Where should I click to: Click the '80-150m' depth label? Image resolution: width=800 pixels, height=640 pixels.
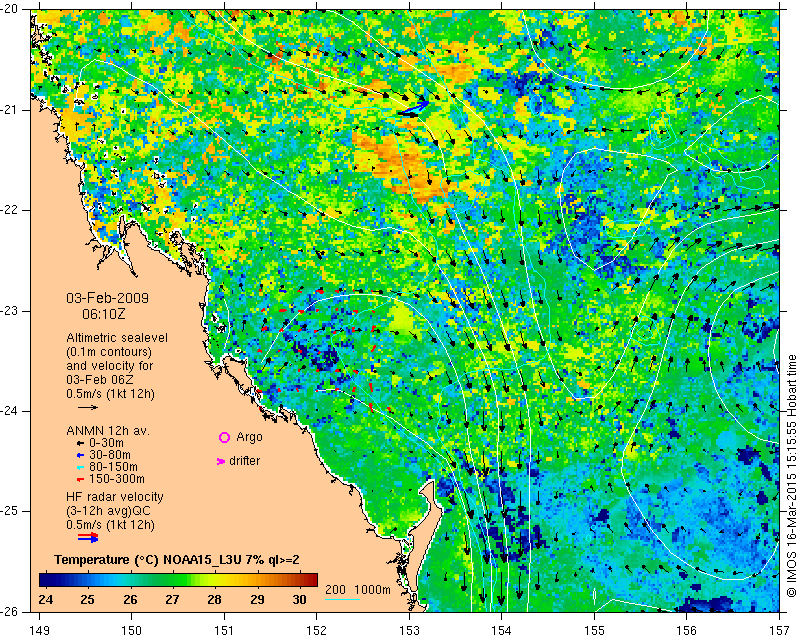[x=113, y=467]
